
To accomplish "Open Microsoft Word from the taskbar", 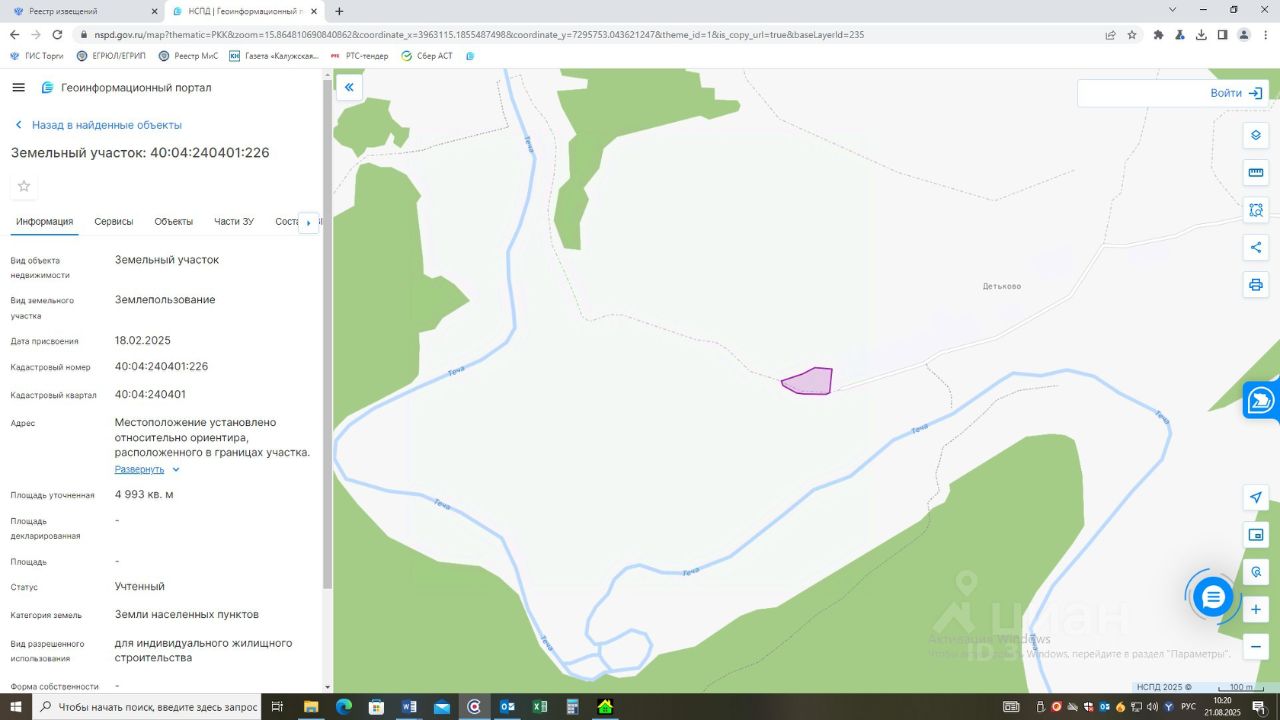I will (409, 707).
